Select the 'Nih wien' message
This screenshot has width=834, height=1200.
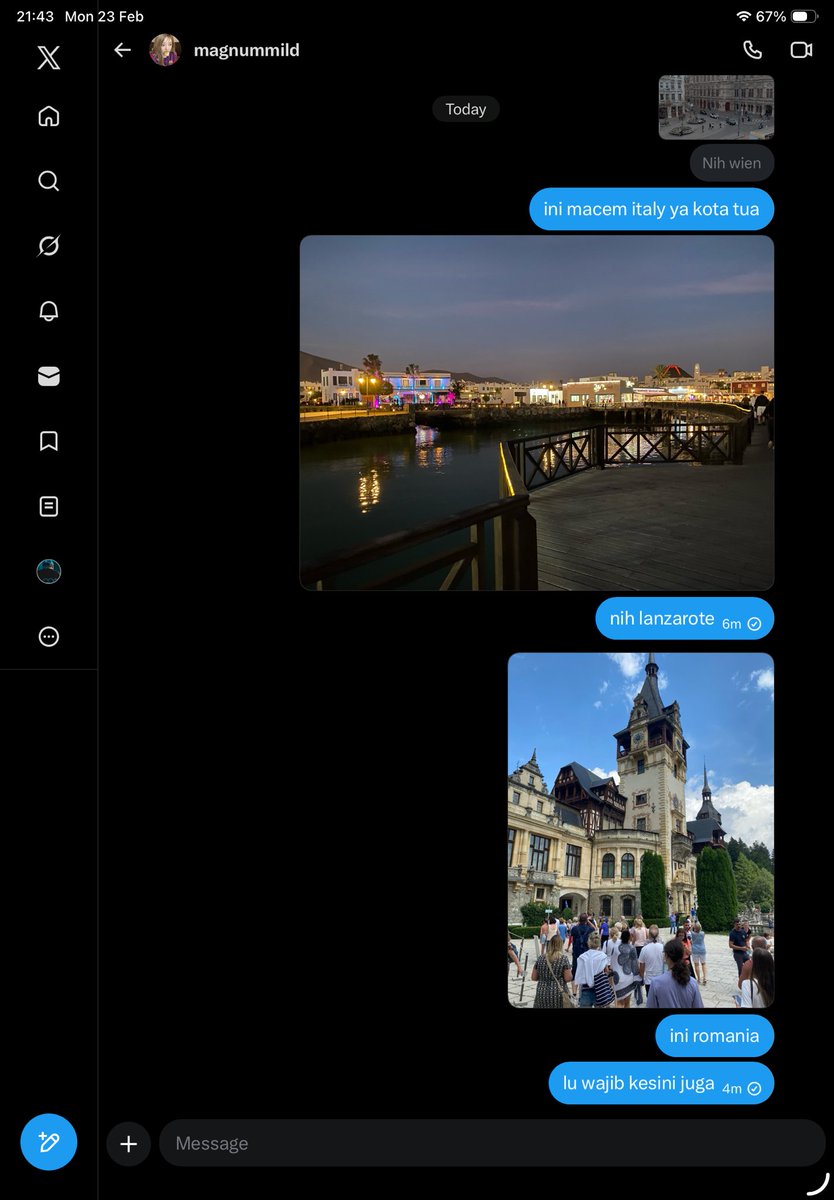coord(731,163)
